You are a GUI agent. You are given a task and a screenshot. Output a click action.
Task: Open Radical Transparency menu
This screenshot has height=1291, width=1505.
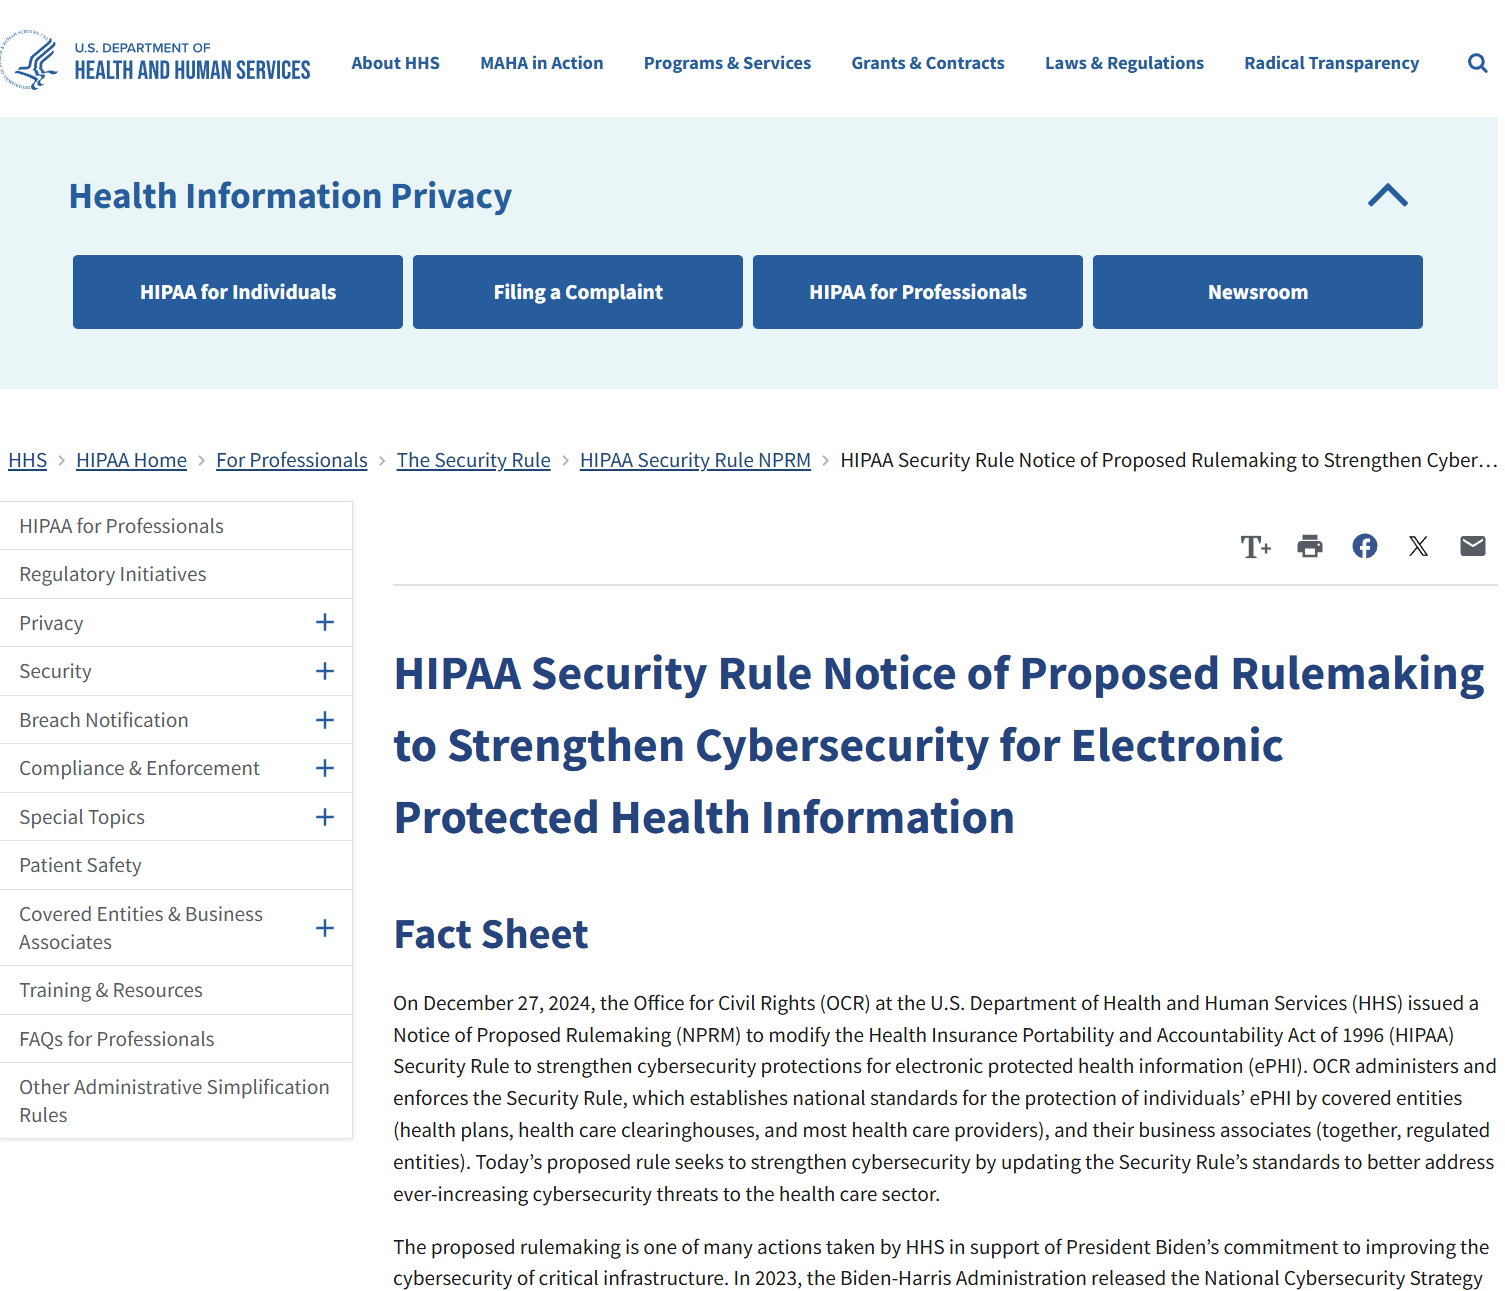1331,63
